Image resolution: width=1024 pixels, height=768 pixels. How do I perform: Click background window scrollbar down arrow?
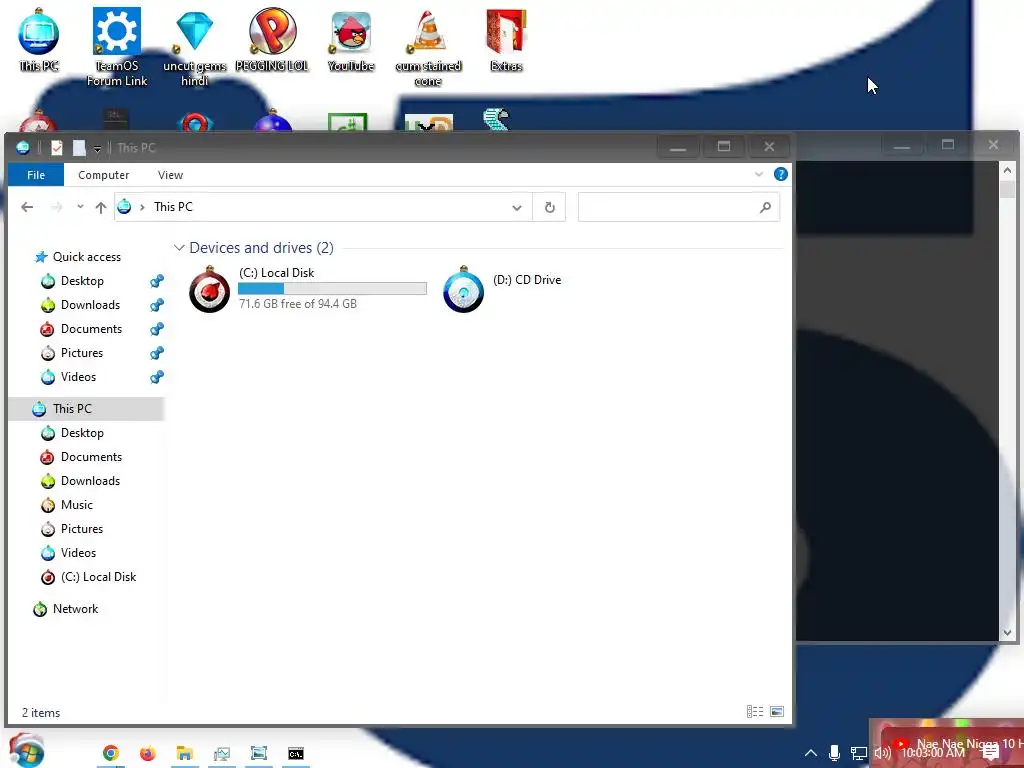[x=1007, y=632]
